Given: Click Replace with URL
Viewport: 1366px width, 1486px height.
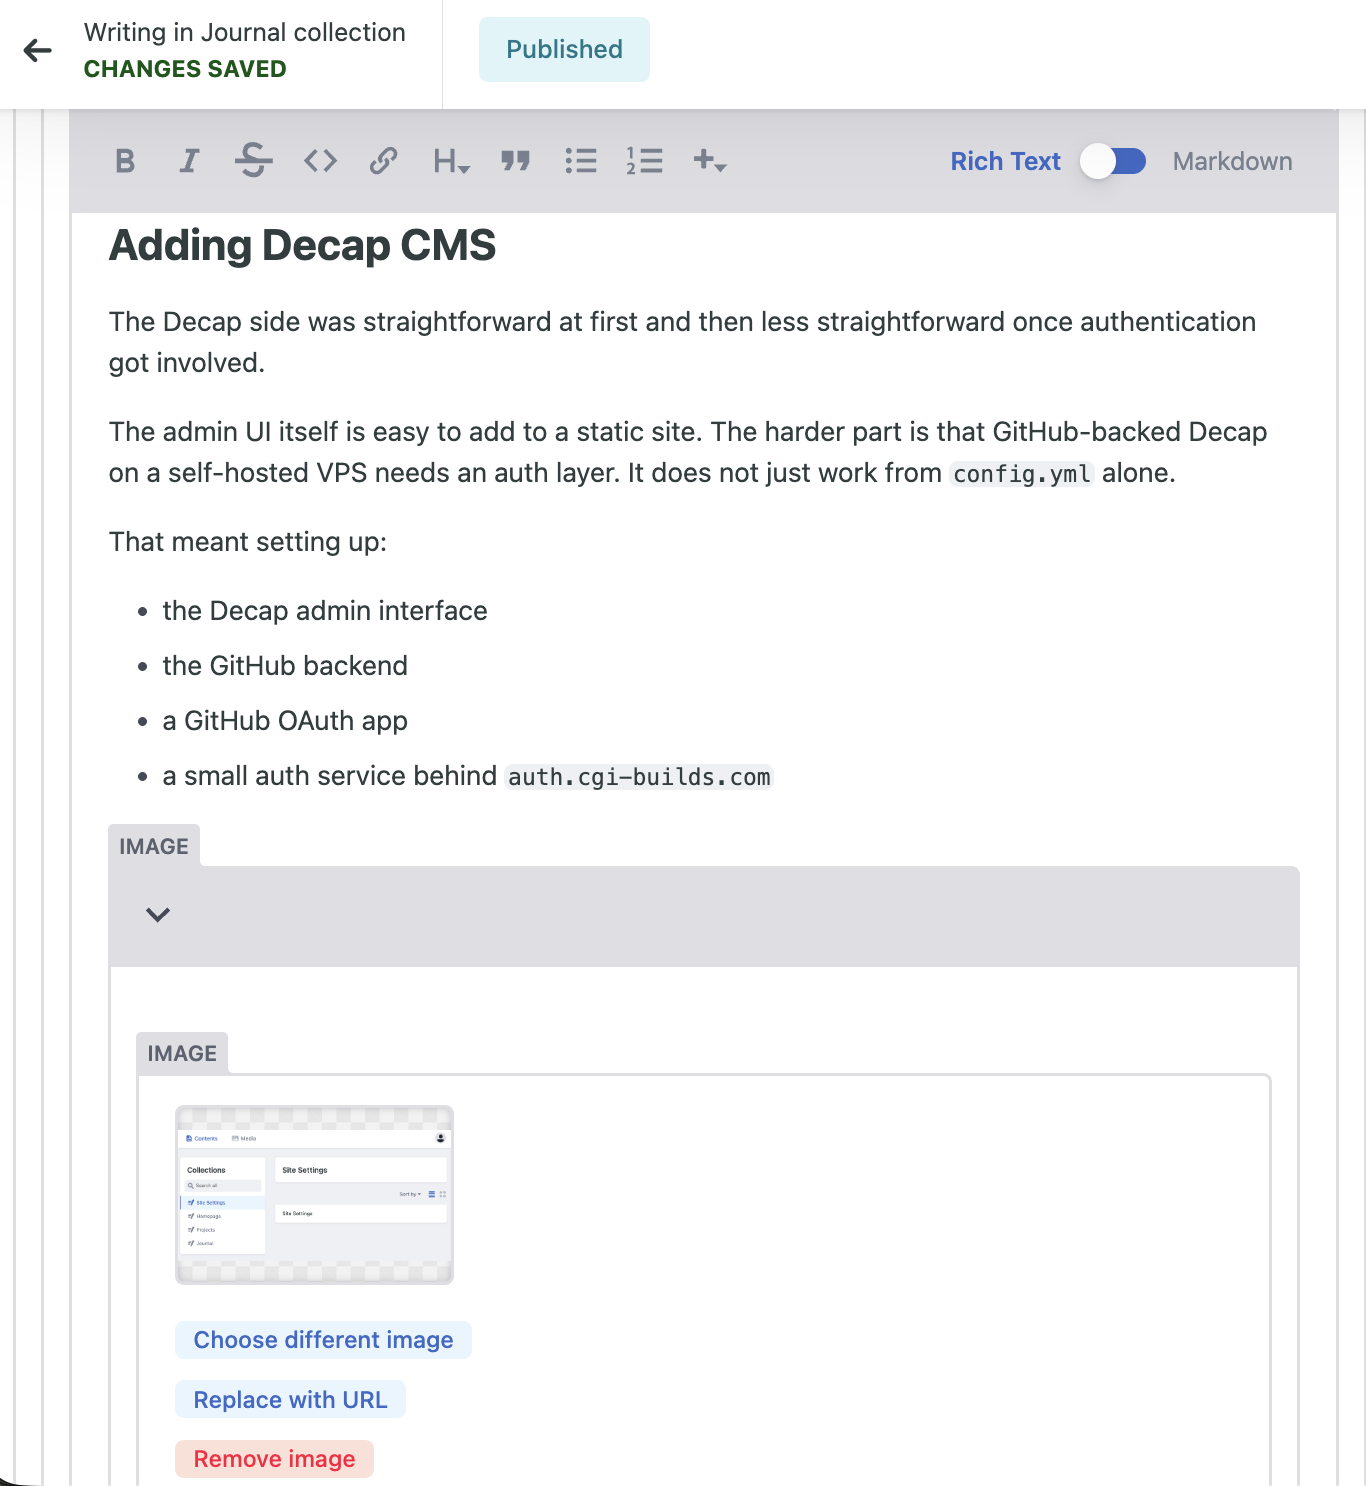Looking at the screenshot, I should click(290, 1400).
